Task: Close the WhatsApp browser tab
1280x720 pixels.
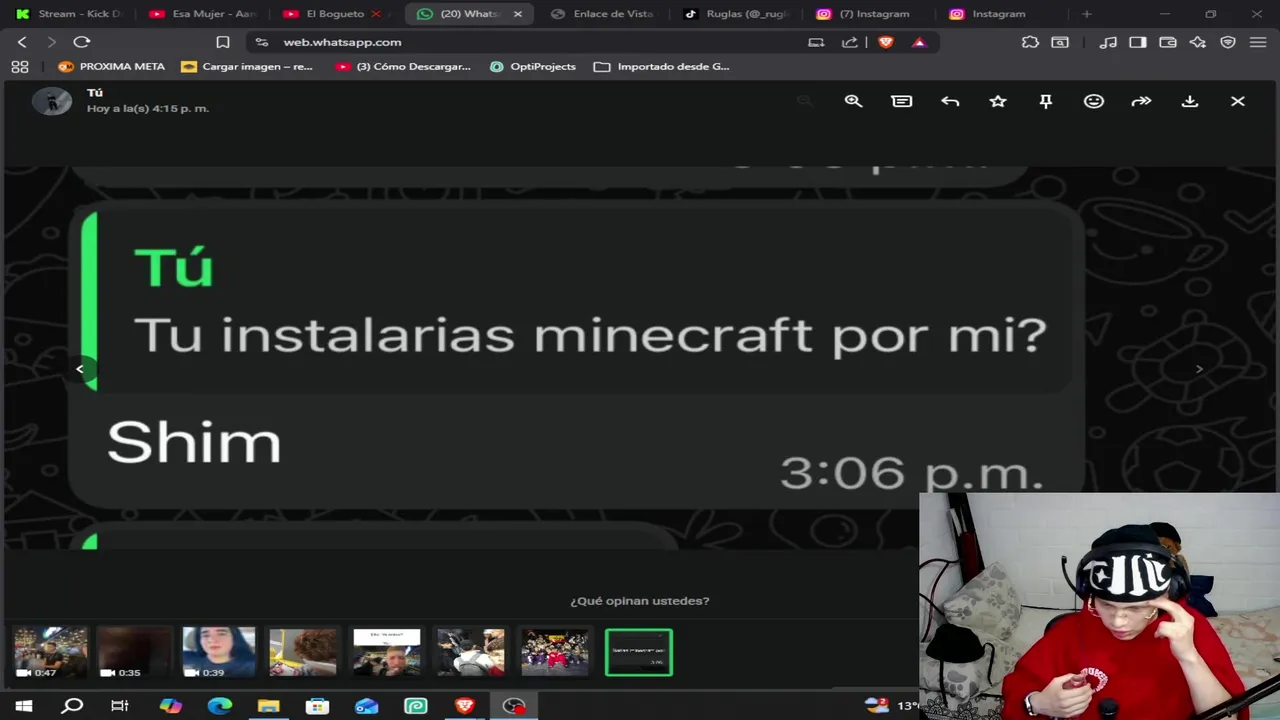Action: [518, 14]
